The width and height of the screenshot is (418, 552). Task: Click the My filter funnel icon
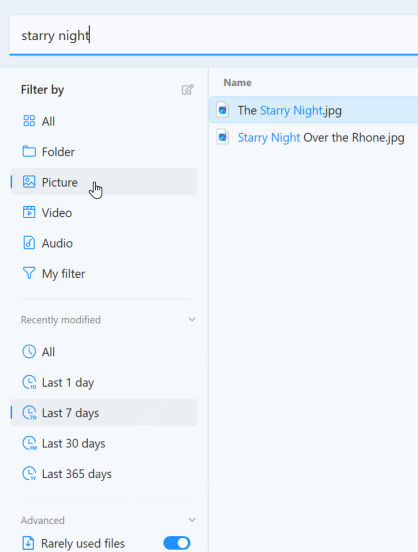point(29,273)
